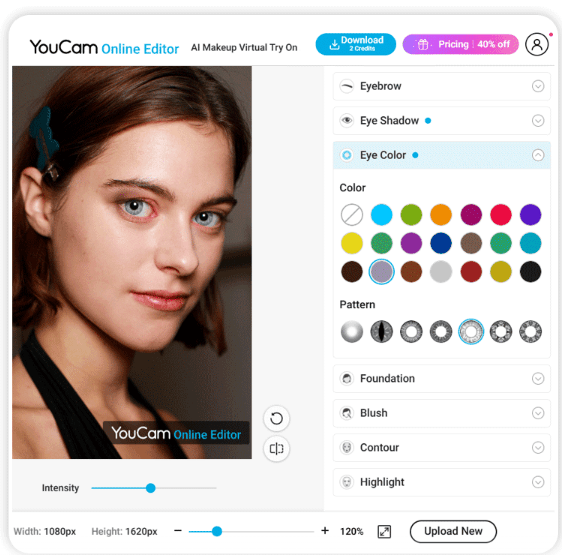
Task: Pick the orange eye color
Action: (441, 215)
